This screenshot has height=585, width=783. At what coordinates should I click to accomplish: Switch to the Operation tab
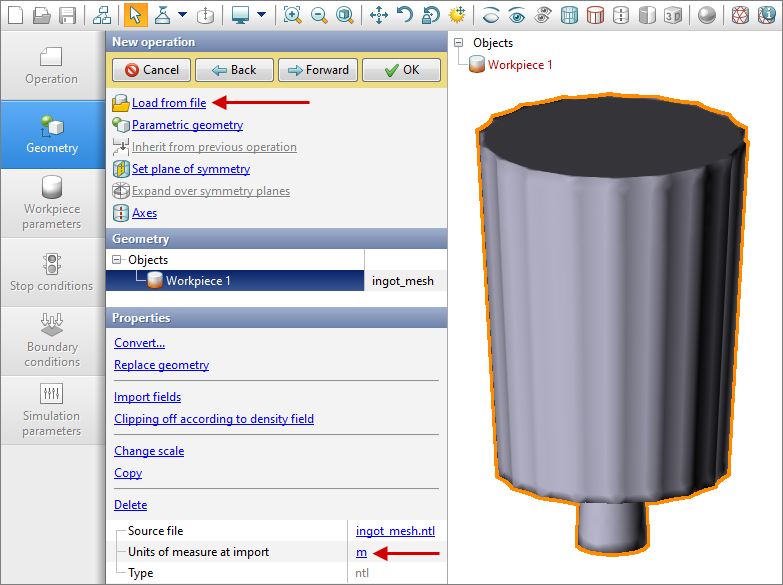(x=52, y=66)
